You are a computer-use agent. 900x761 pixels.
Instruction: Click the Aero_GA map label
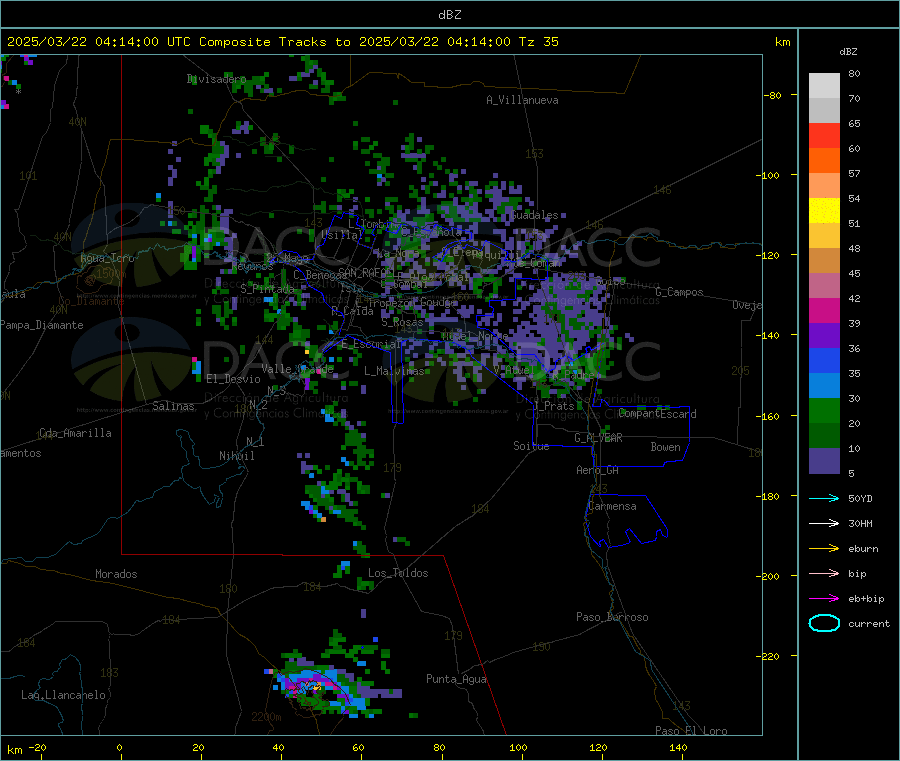click(x=598, y=470)
